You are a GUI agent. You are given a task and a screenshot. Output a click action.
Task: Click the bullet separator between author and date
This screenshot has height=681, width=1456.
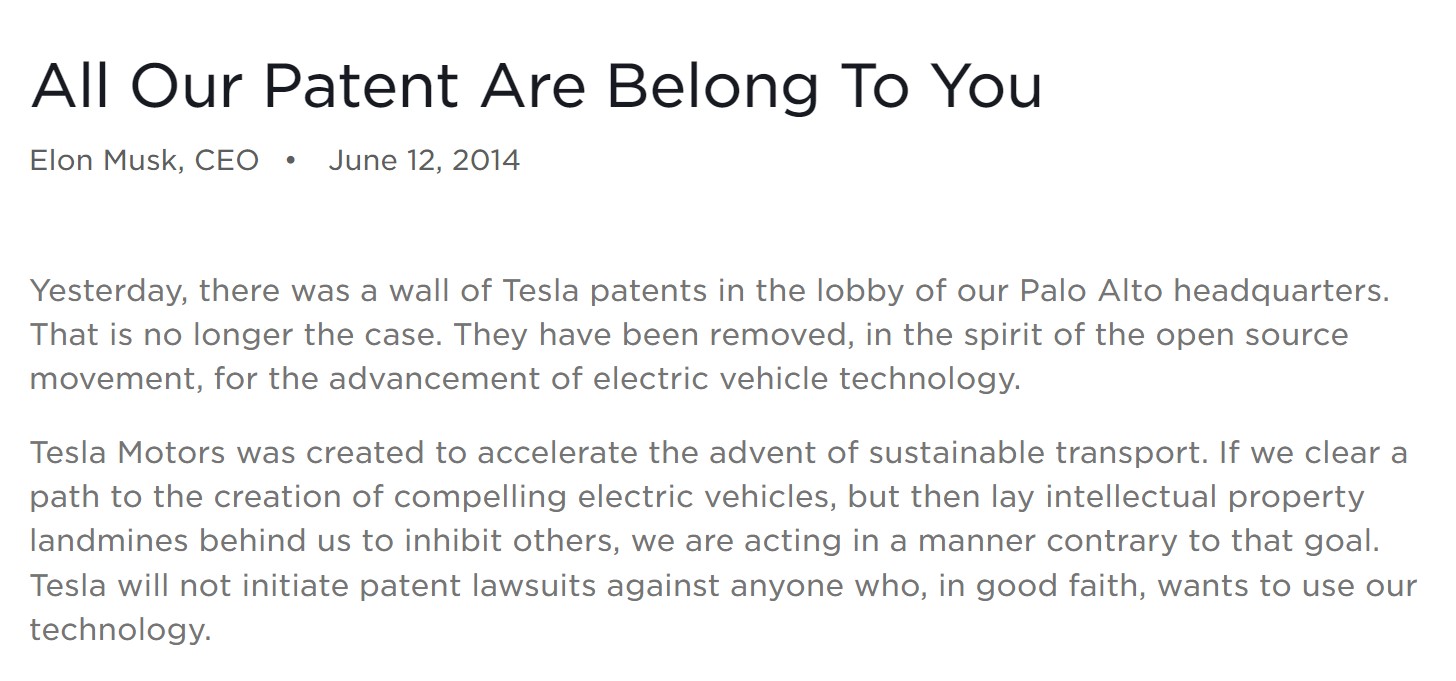(x=291, y=160)
